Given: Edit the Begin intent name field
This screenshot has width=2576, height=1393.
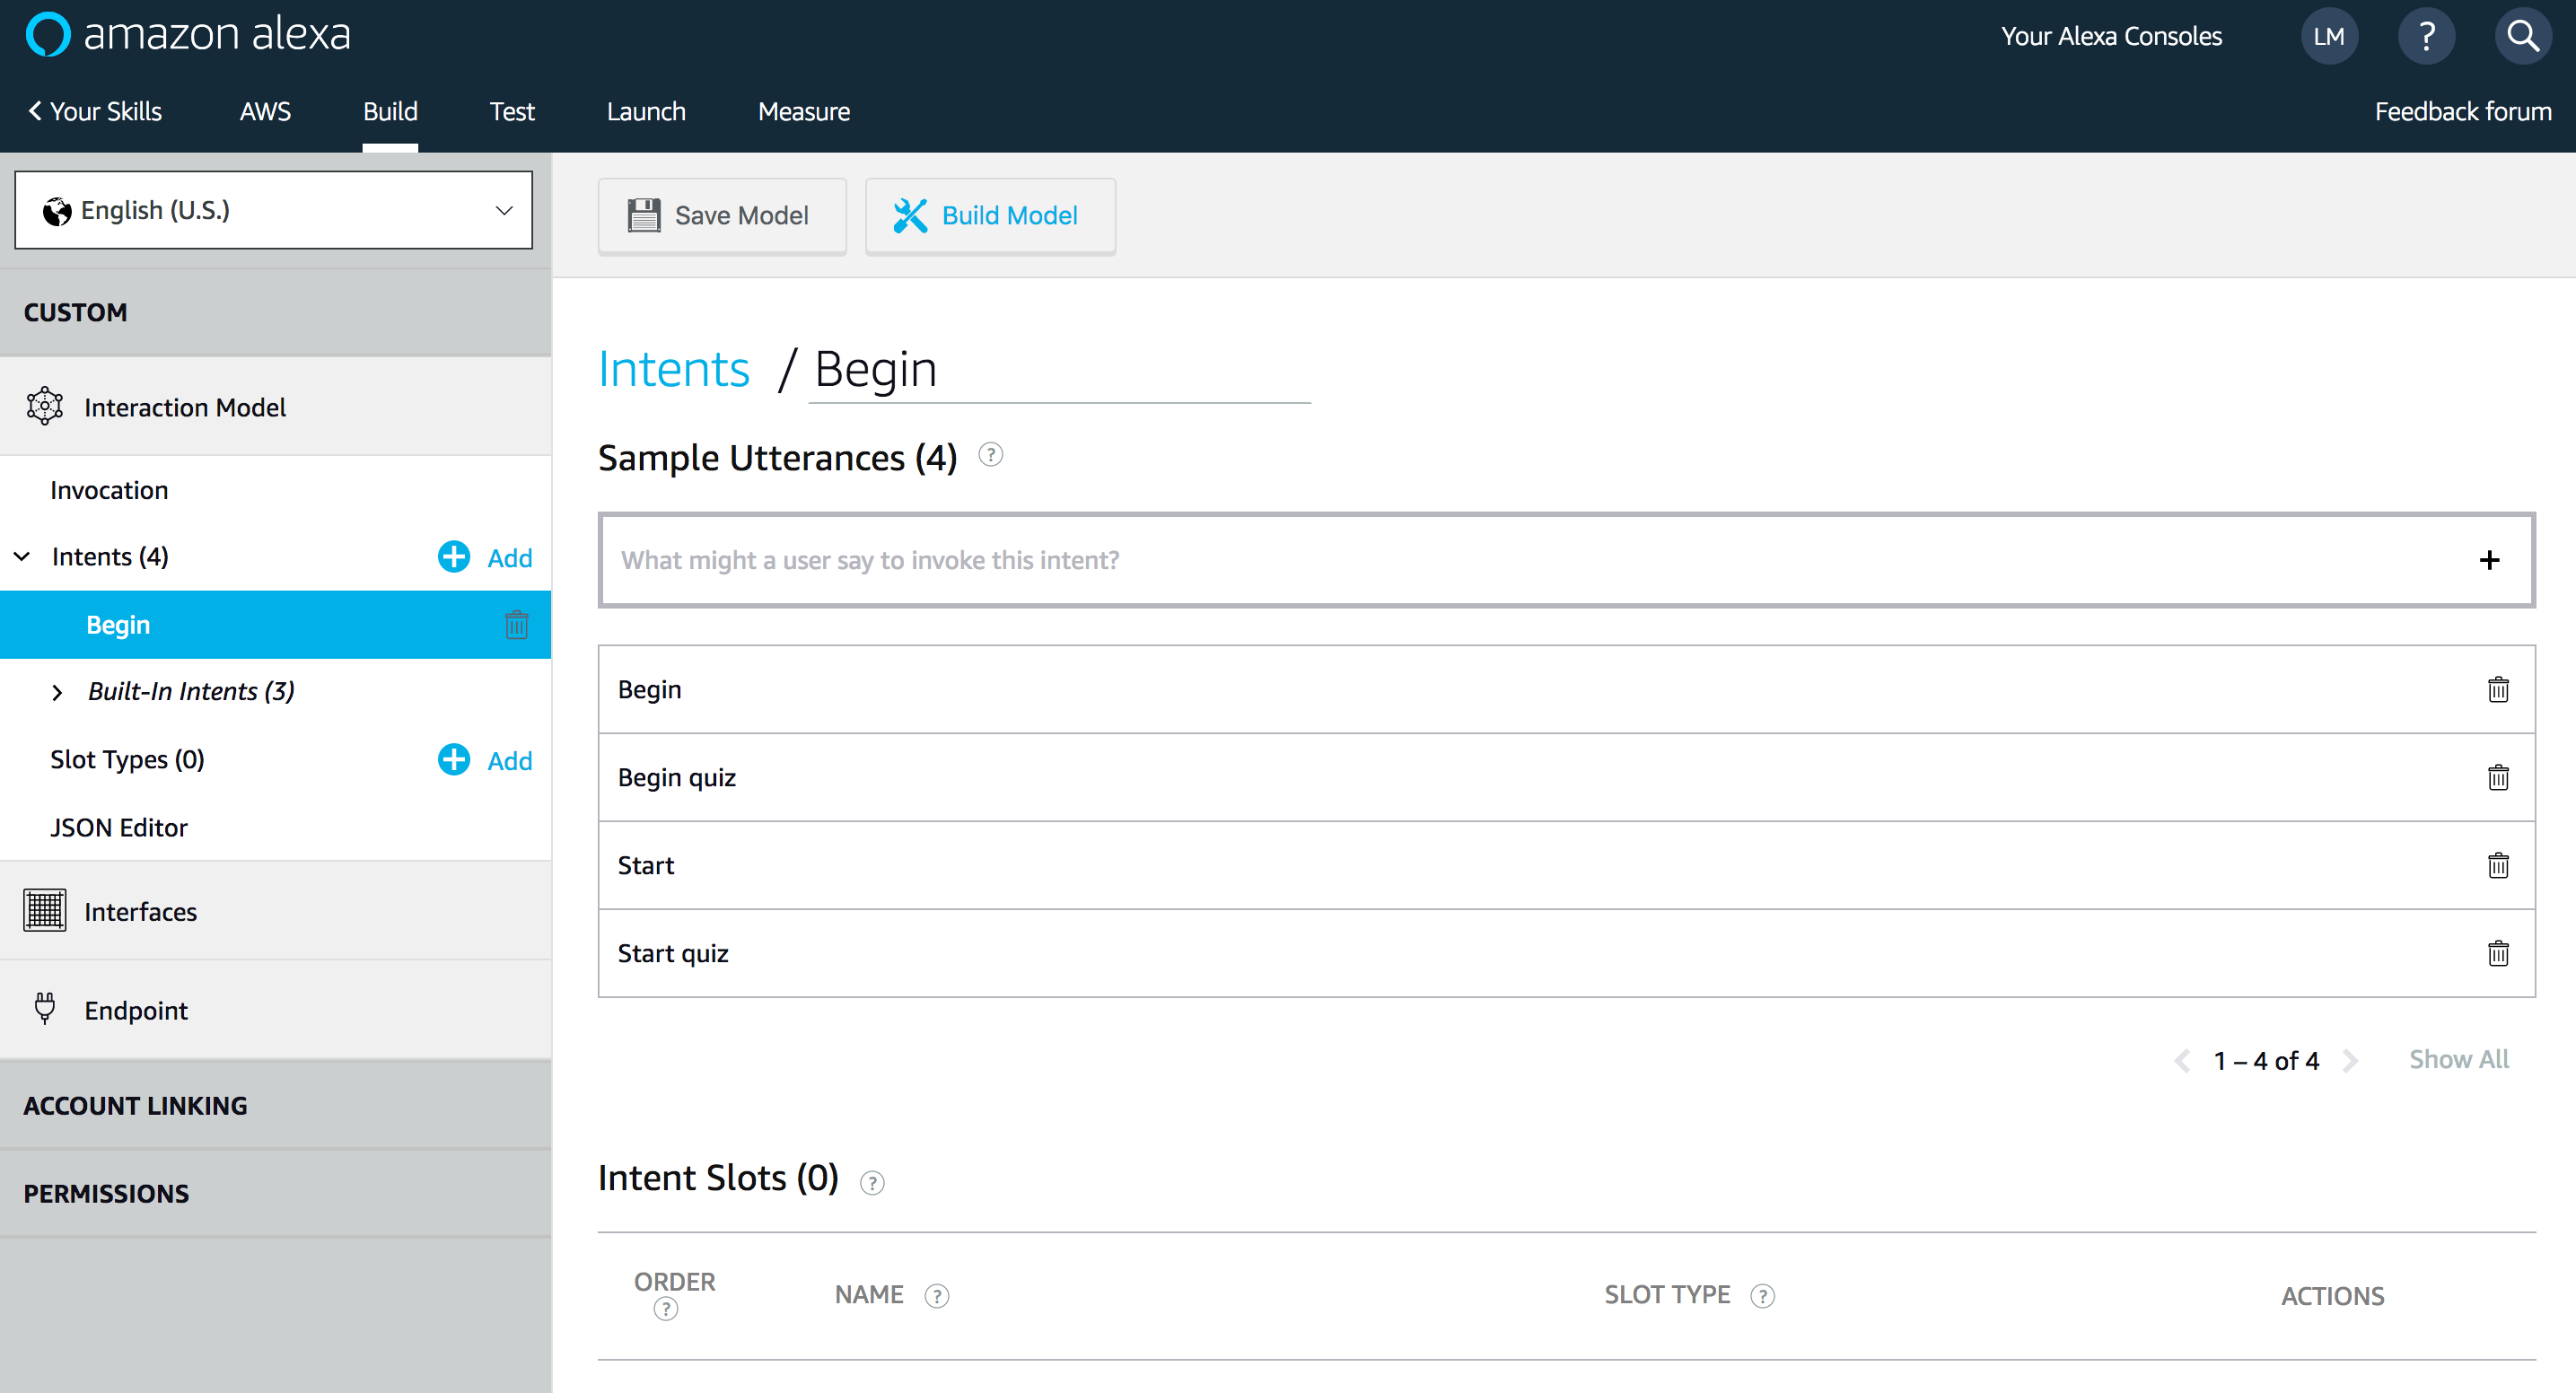Looking at the screenshot, I should pos(1059,370).
